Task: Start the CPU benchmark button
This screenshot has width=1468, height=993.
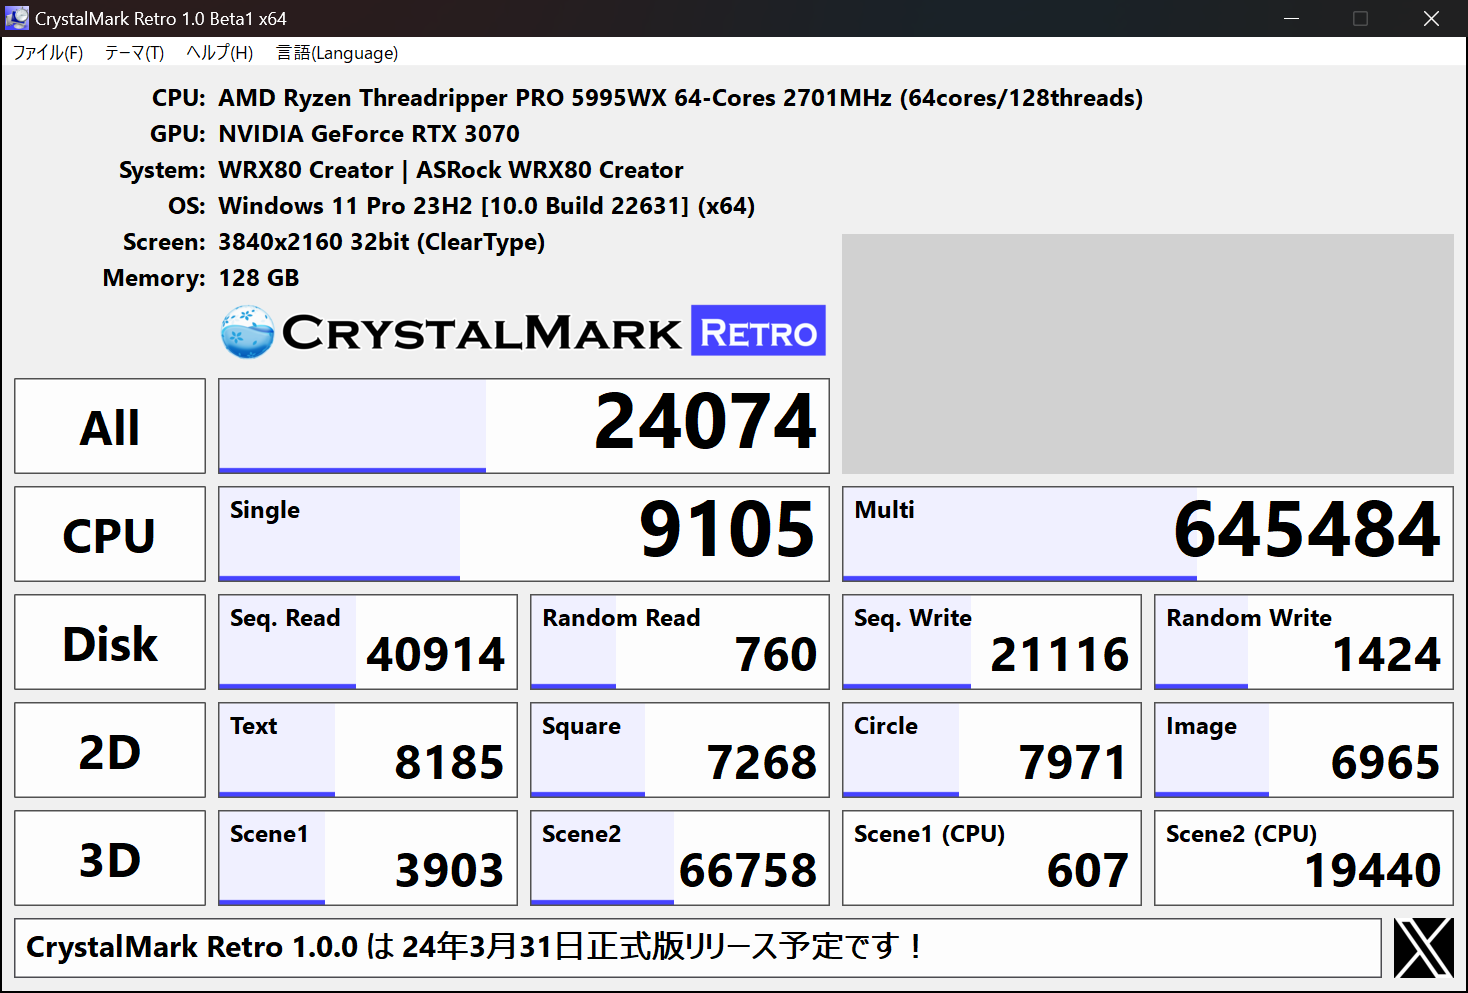Action: point(110,534)
